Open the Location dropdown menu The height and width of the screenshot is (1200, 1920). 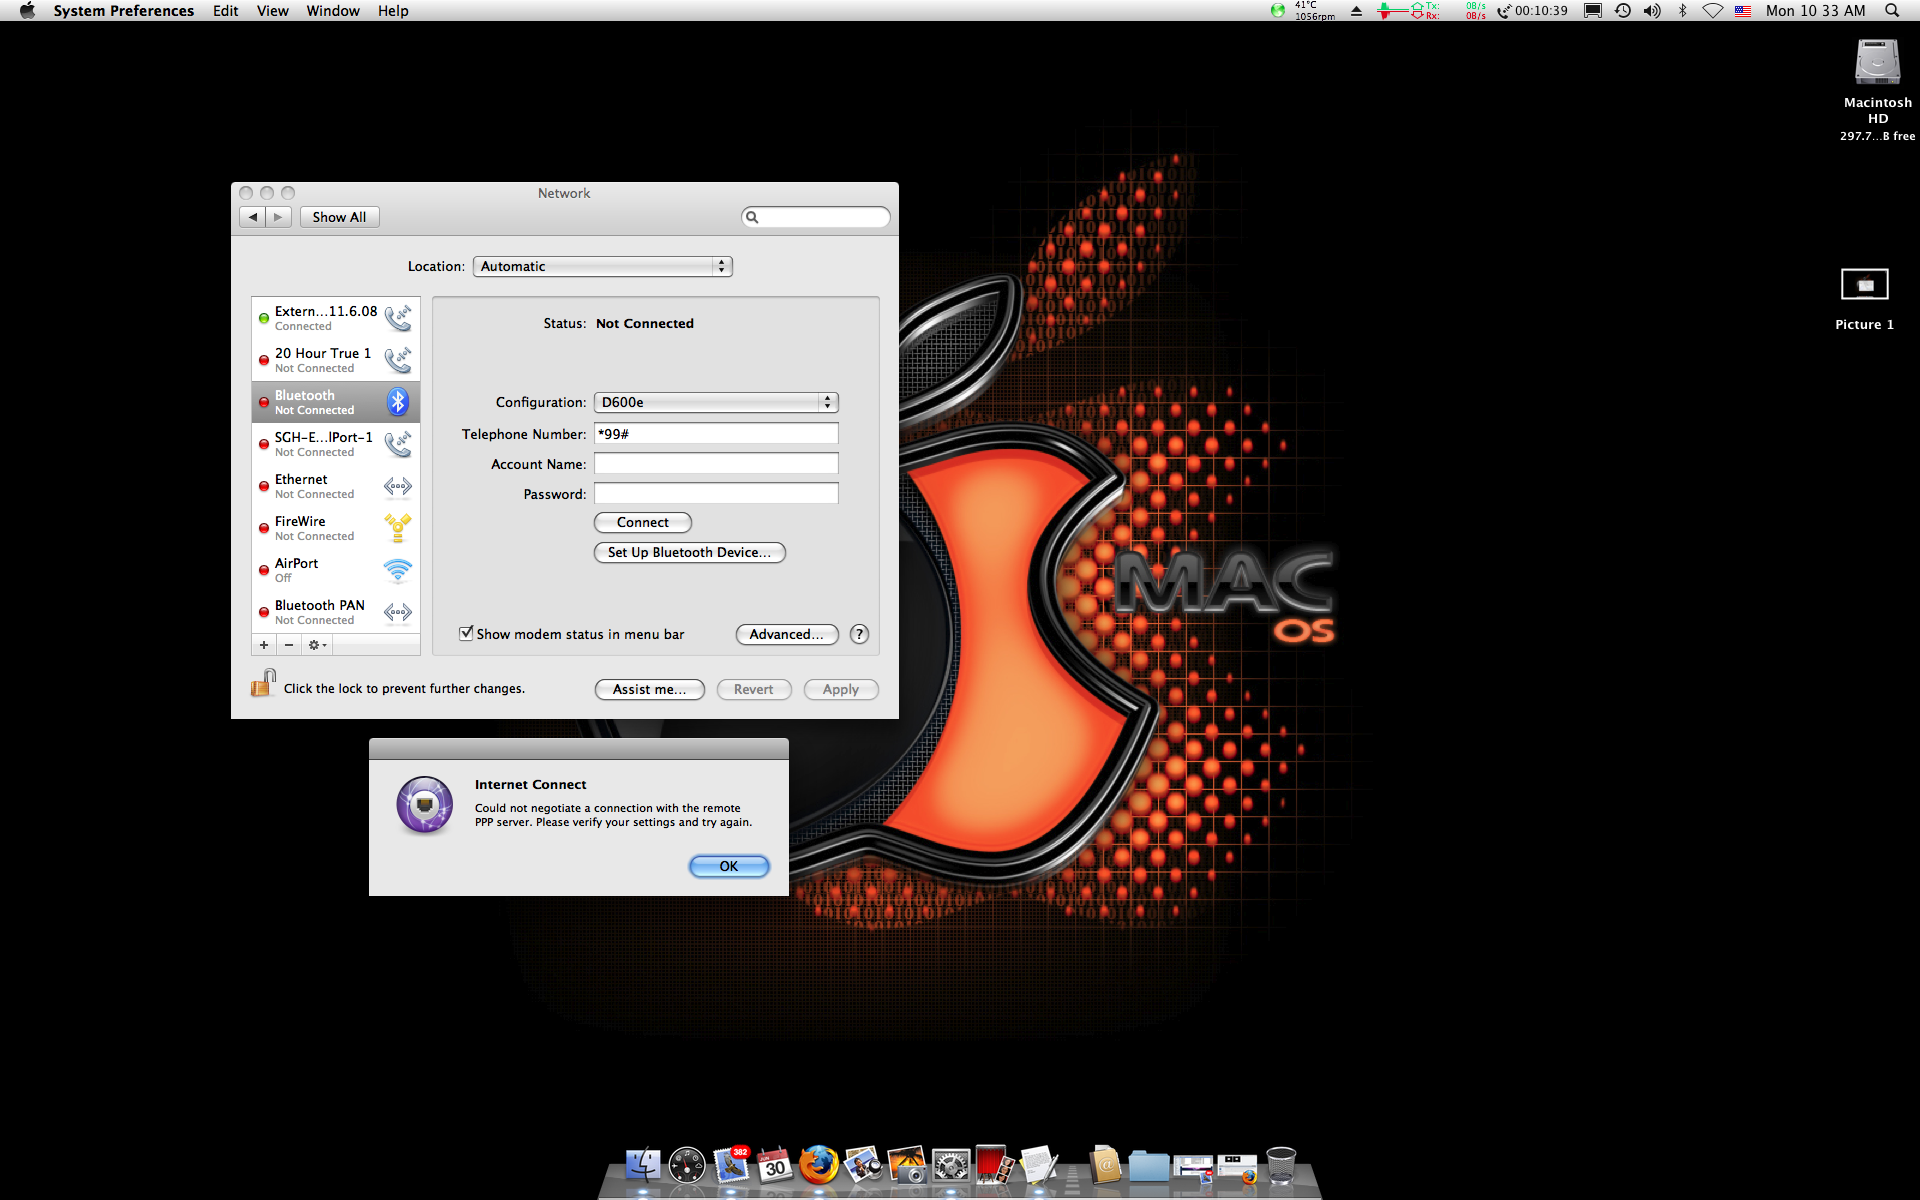602,266
